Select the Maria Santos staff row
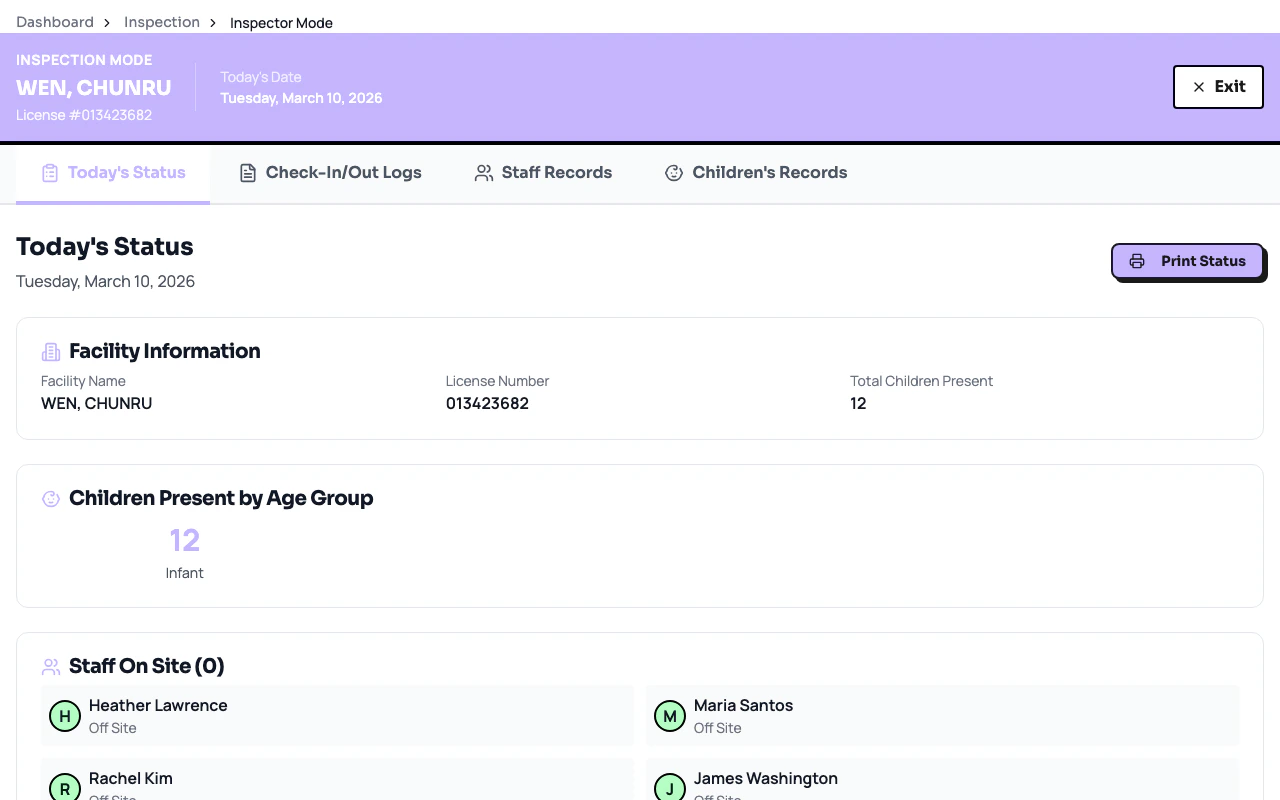This screenshot has height=800, width=1280. point(942,715)
